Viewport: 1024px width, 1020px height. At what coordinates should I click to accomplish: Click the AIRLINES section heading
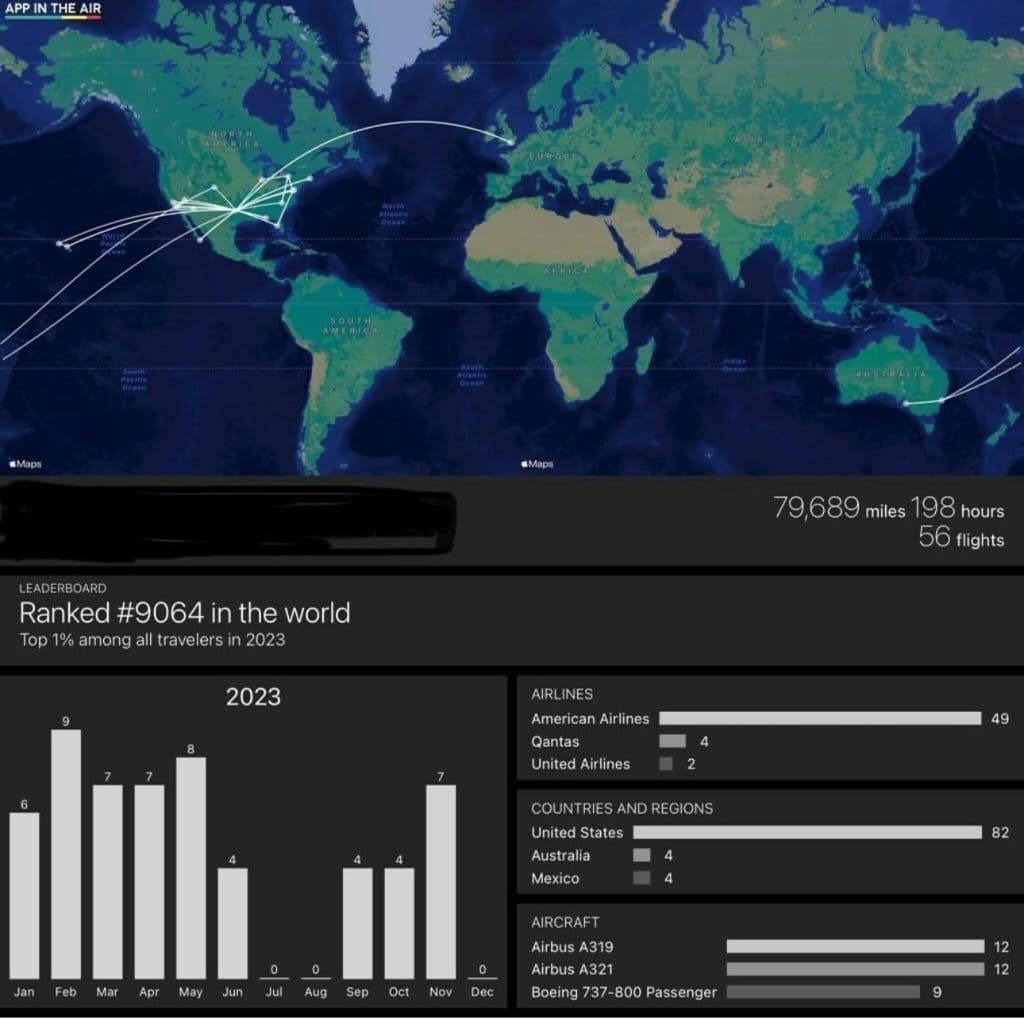coord(562,694)
